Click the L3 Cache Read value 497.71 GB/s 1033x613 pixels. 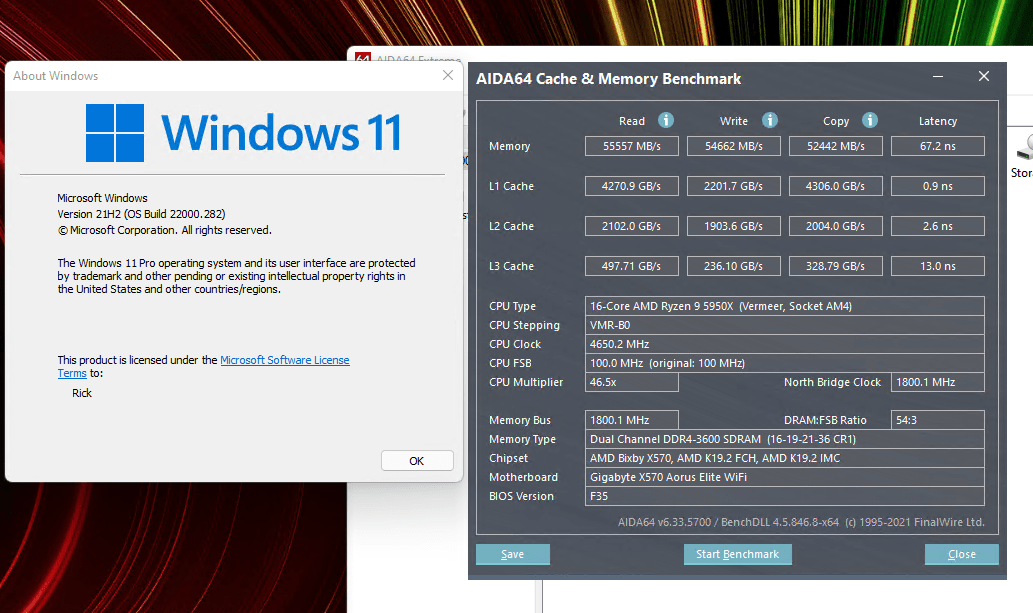click(632, 266)
